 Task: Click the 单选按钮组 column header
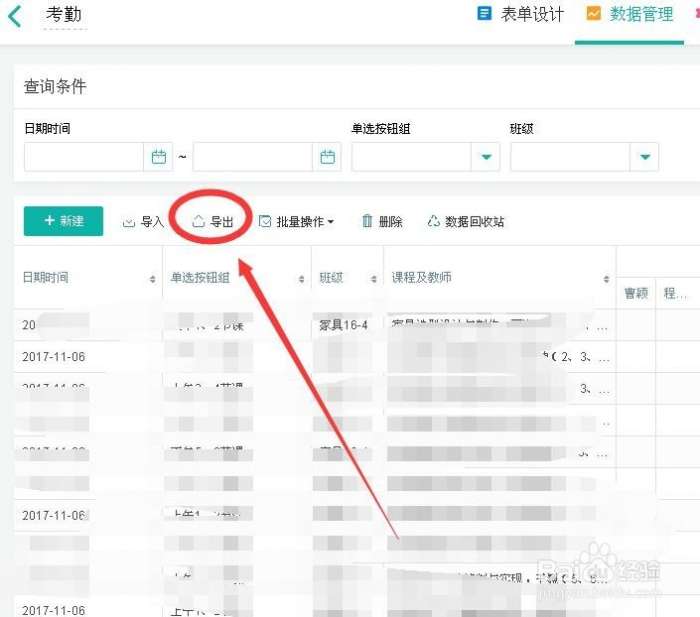click(x=237, y=277)
